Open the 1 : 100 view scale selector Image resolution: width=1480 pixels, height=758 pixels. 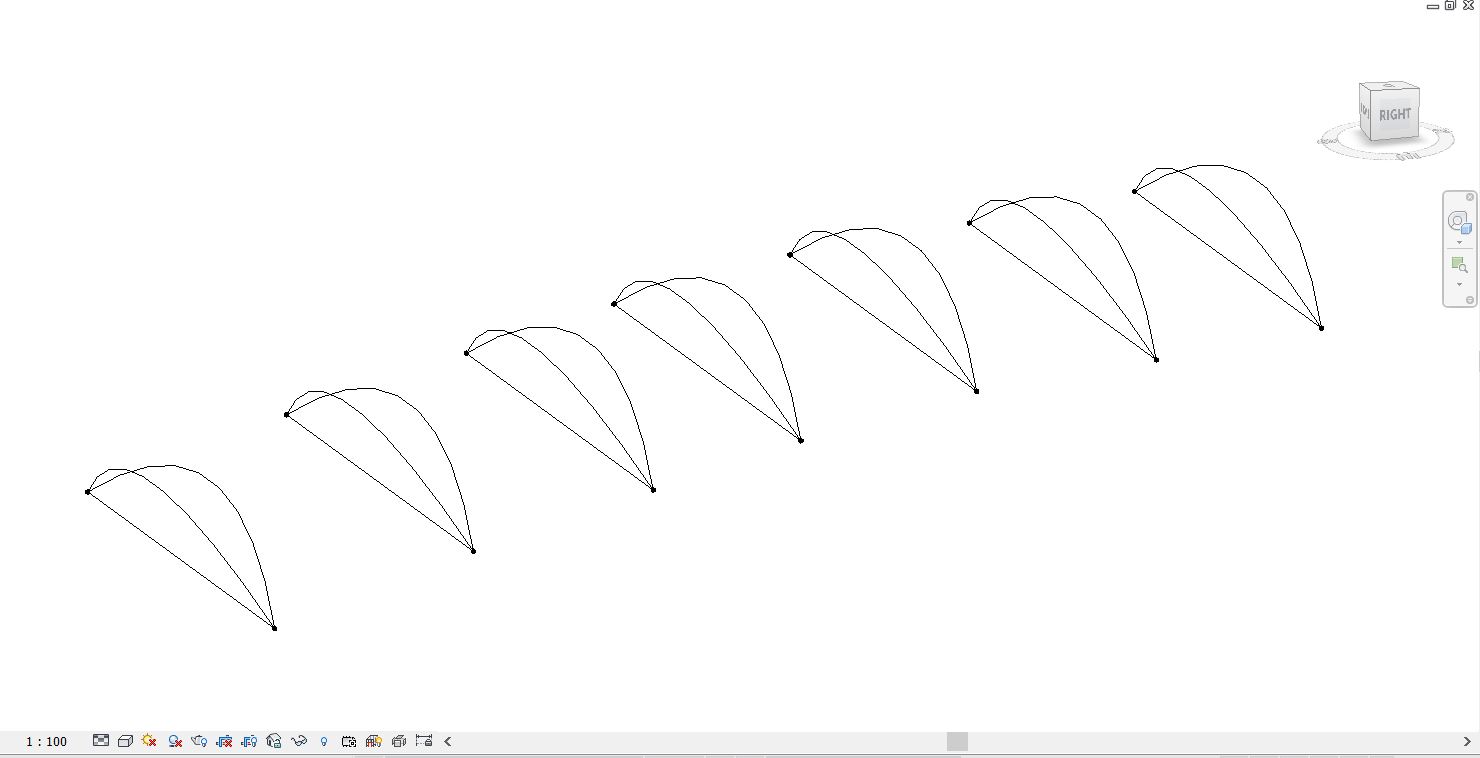click(46, 741)
